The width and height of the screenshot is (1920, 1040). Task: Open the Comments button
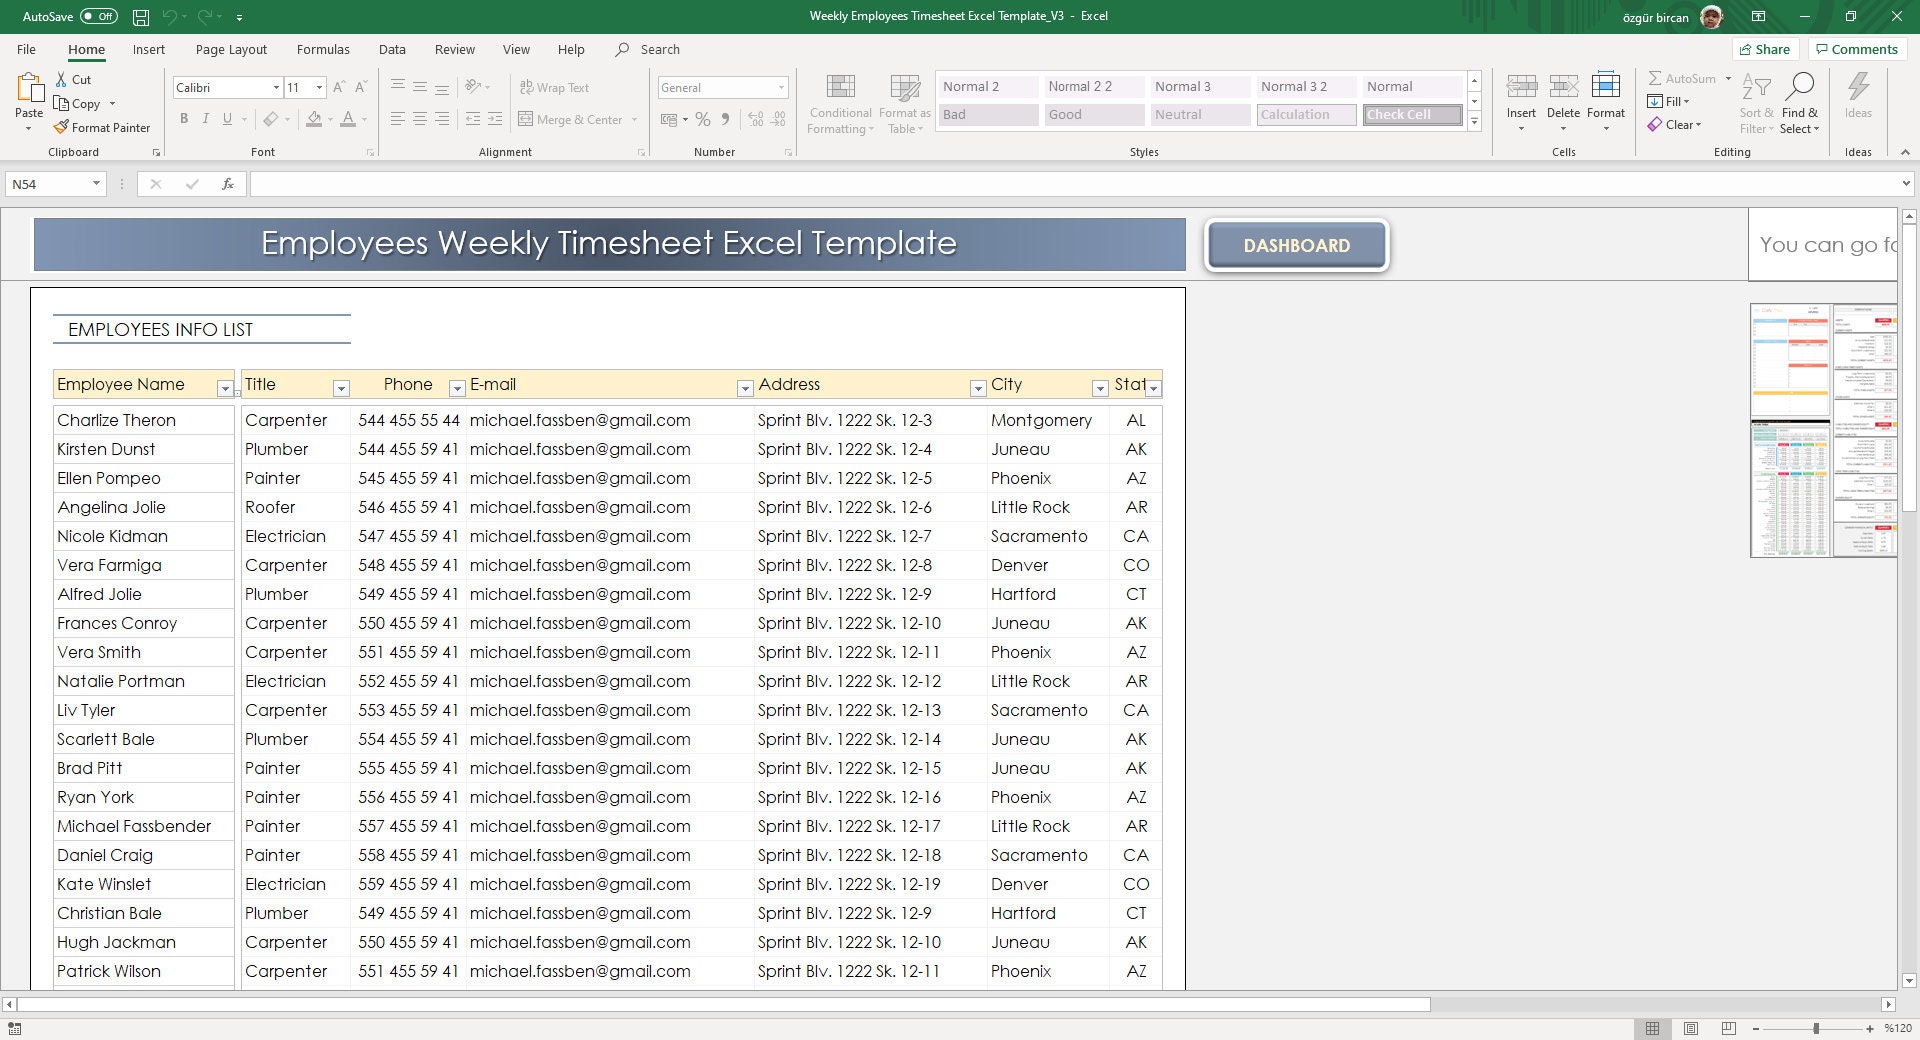[x=1856, y=49]
